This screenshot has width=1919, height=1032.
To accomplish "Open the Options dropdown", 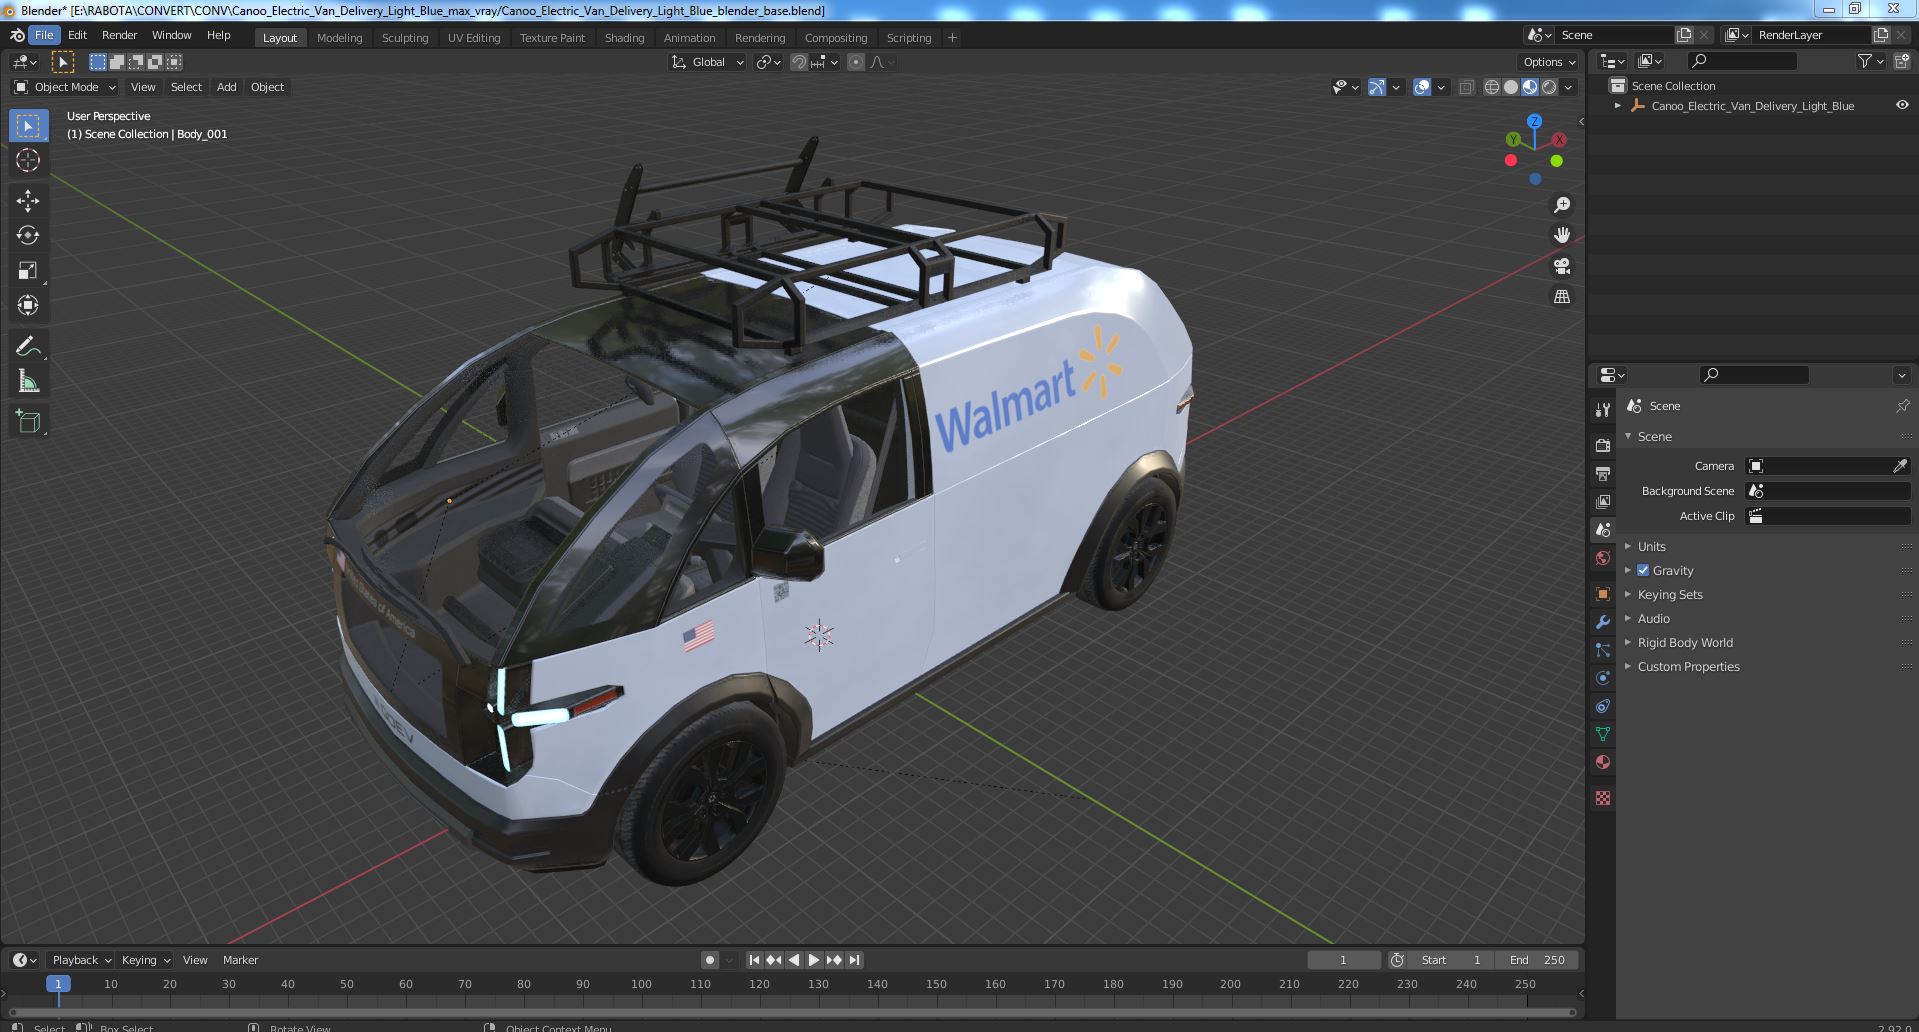I will pos(1549,62).
